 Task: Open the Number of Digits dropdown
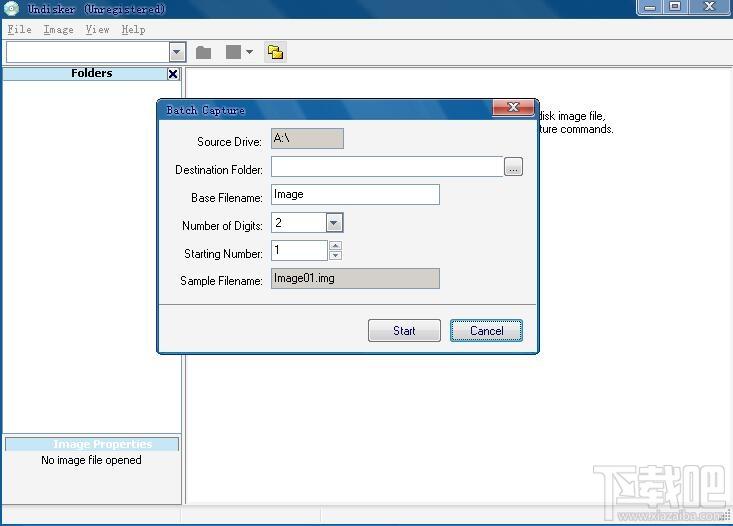click(334, 223)
